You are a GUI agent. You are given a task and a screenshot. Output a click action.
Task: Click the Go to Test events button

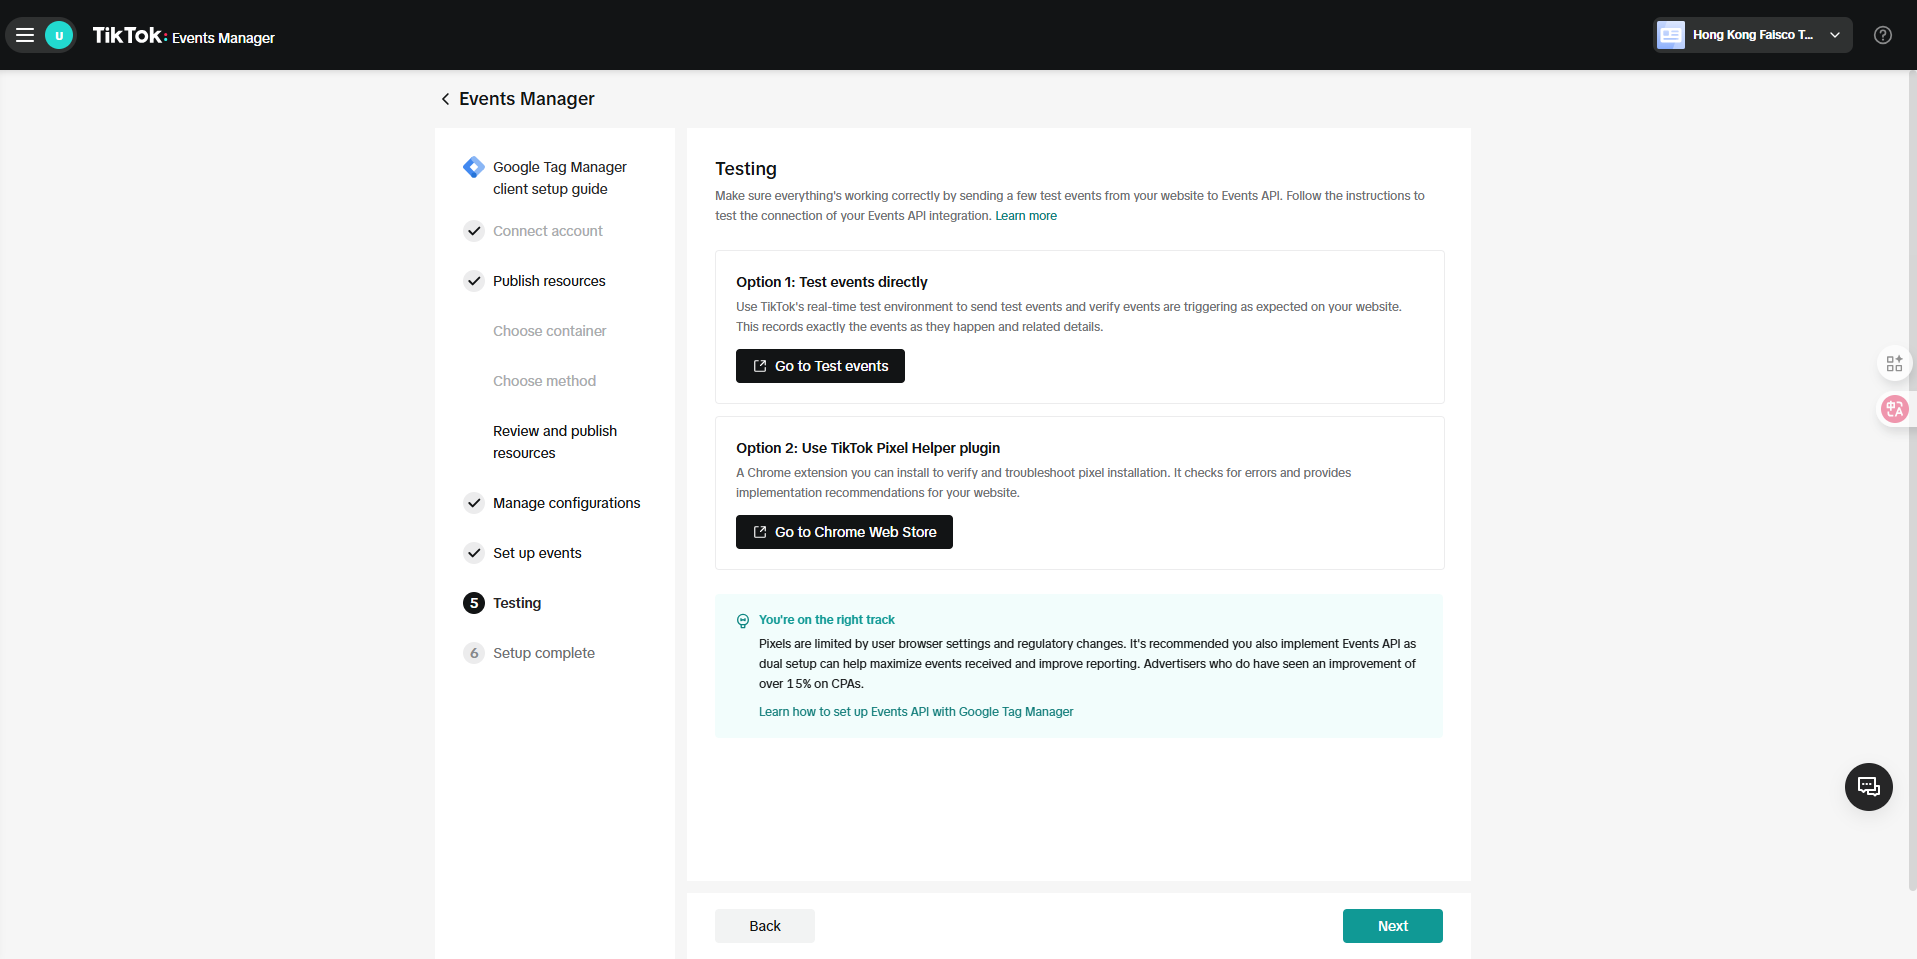(820, 366)
